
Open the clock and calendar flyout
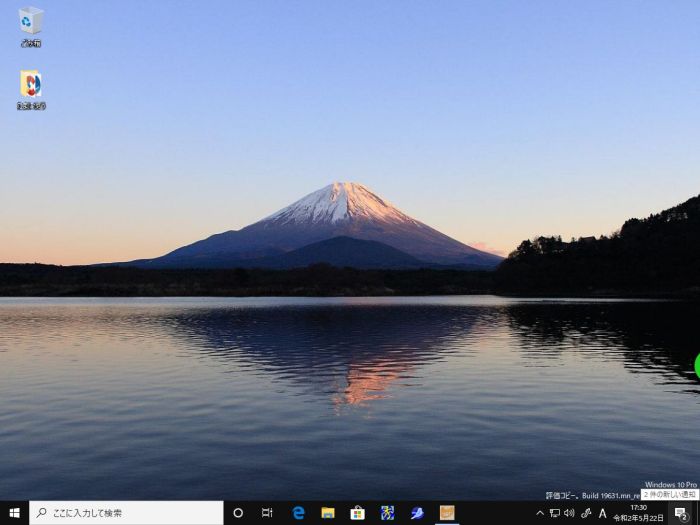click(638, 513)
